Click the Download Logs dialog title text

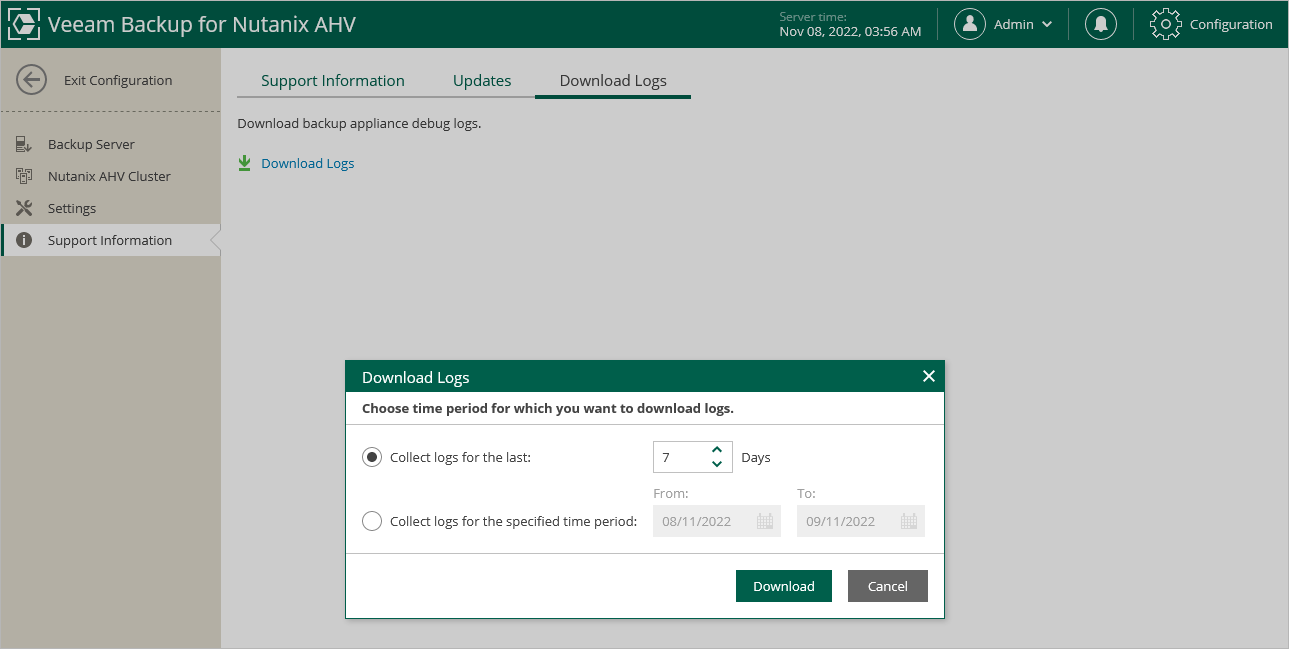tap(416, 377)
